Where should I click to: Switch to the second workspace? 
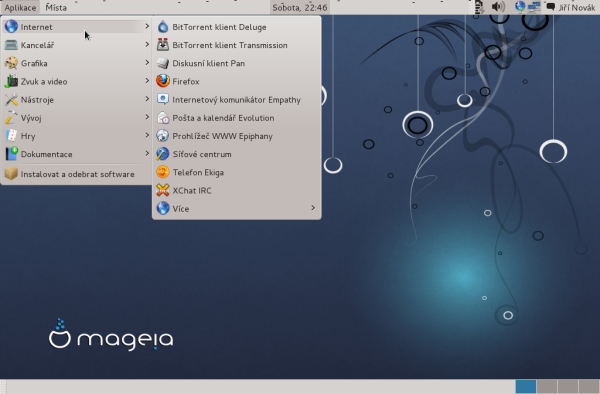click(547, 386)
